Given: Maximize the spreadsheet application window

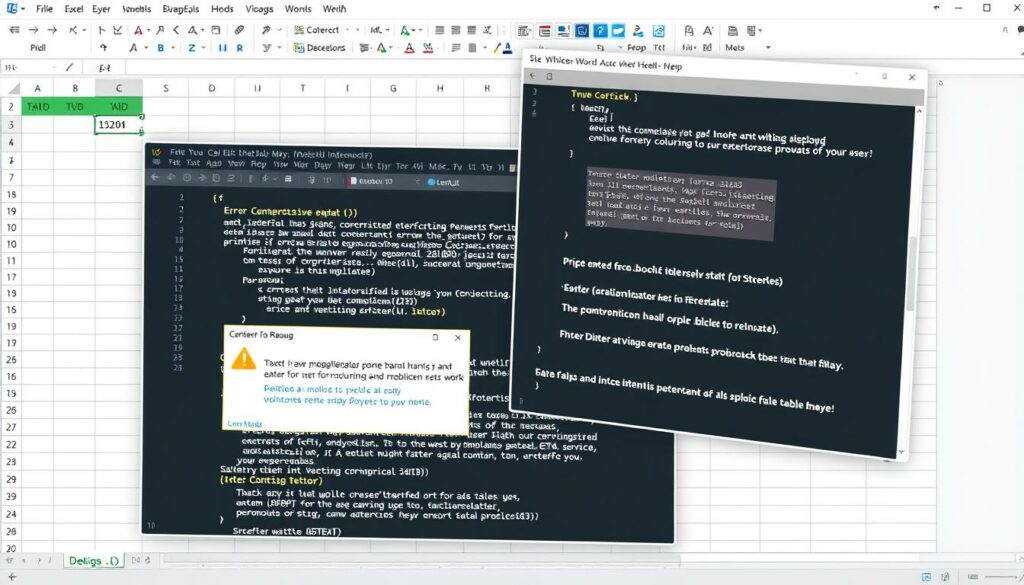Looking at the screenshot, I should pyautogui.click(x=987, y=8).
